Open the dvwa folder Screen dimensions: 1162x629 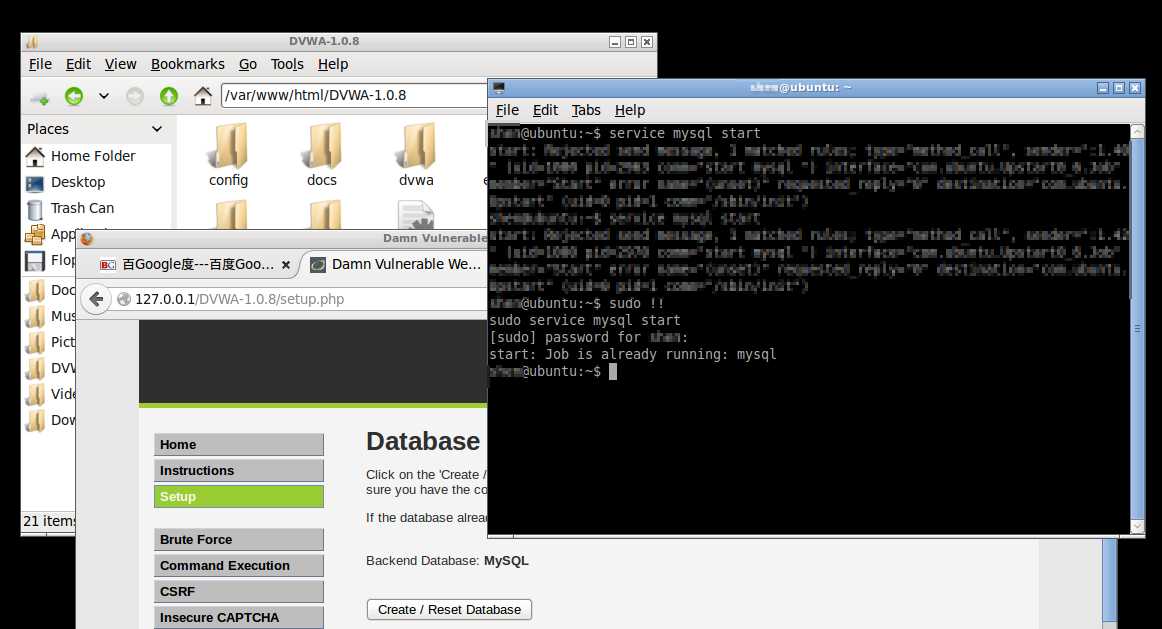(416, 155)
